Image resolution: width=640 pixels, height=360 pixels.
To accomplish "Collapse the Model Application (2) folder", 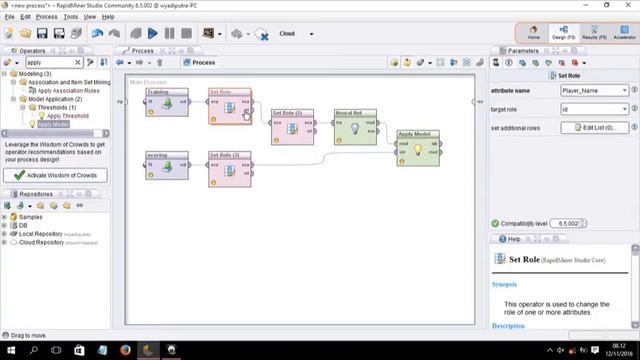I will (13, 99).
